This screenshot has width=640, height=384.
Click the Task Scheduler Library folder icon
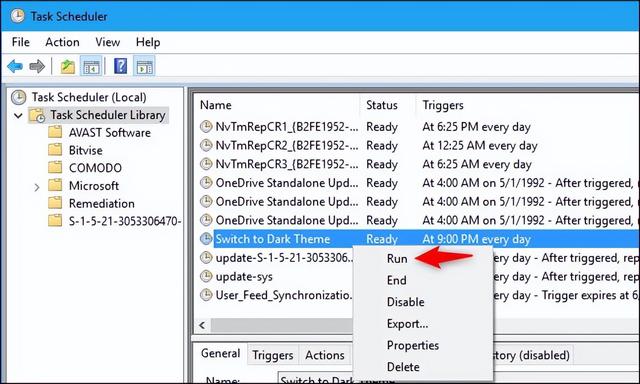click(37, 115)
